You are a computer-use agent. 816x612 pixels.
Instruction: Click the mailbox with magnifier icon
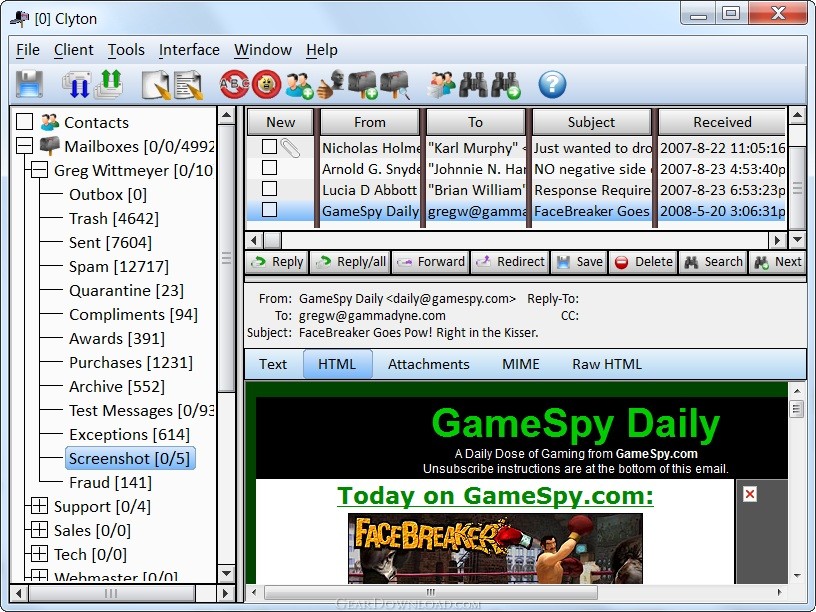tap(395, 84)
